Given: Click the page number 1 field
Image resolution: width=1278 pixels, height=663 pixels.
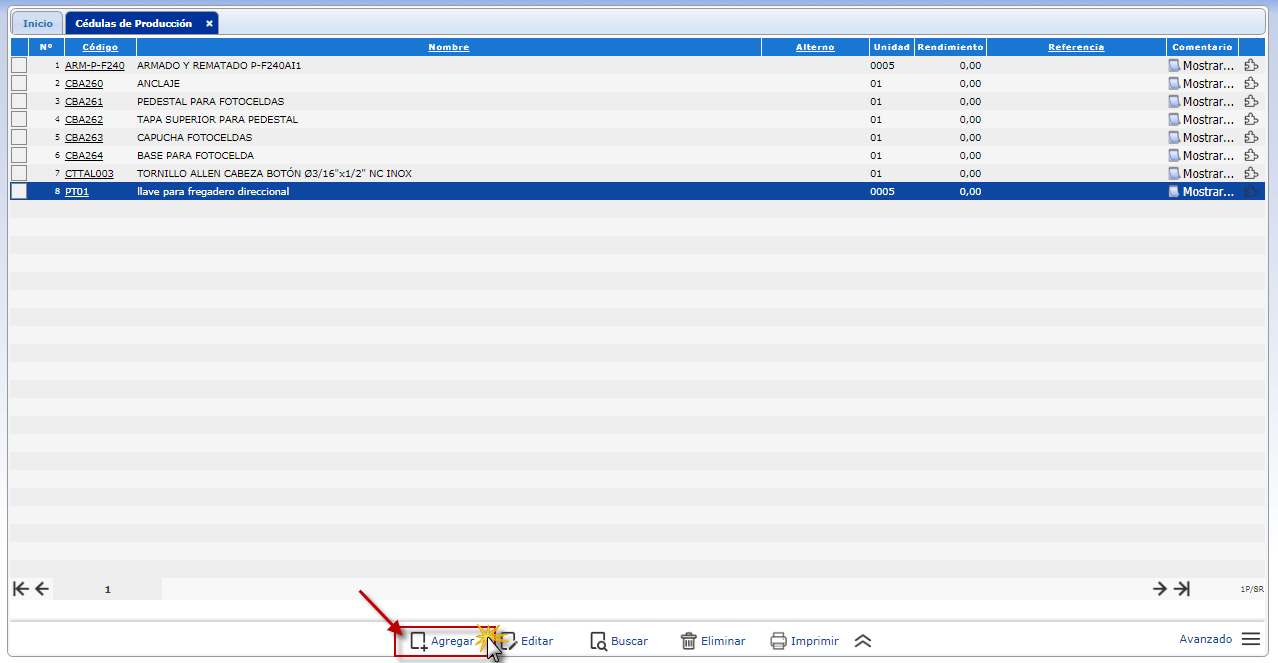Looking at the screenshot, I should (x=108, y=590).
